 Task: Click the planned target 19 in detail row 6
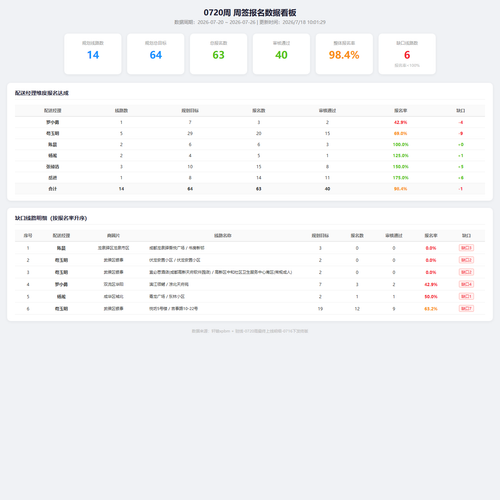point(320,309)
